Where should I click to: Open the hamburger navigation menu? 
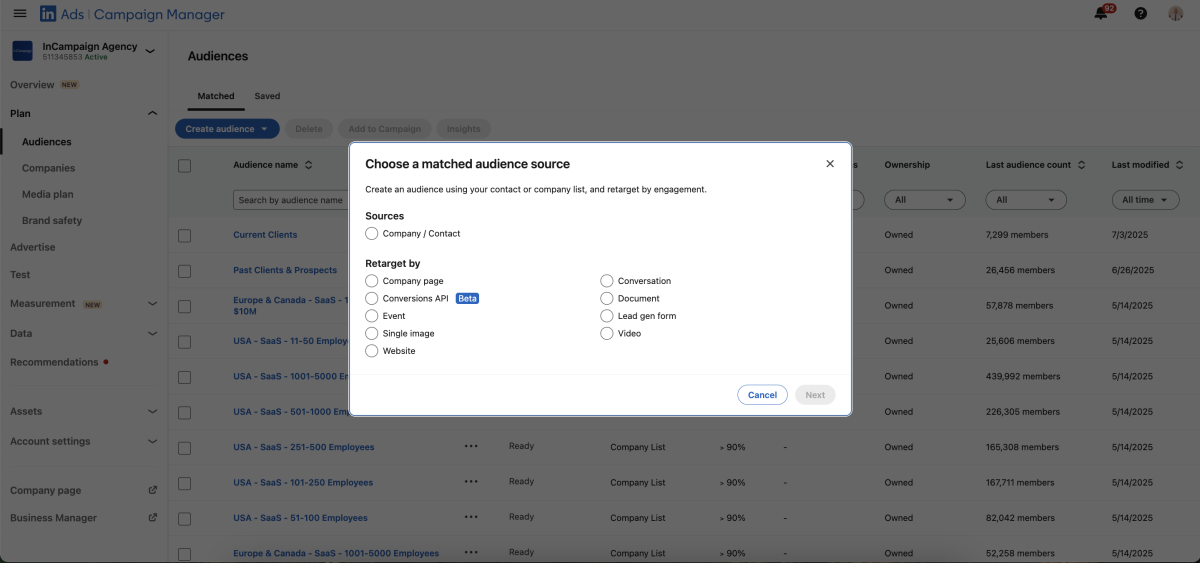click(20, 14)
